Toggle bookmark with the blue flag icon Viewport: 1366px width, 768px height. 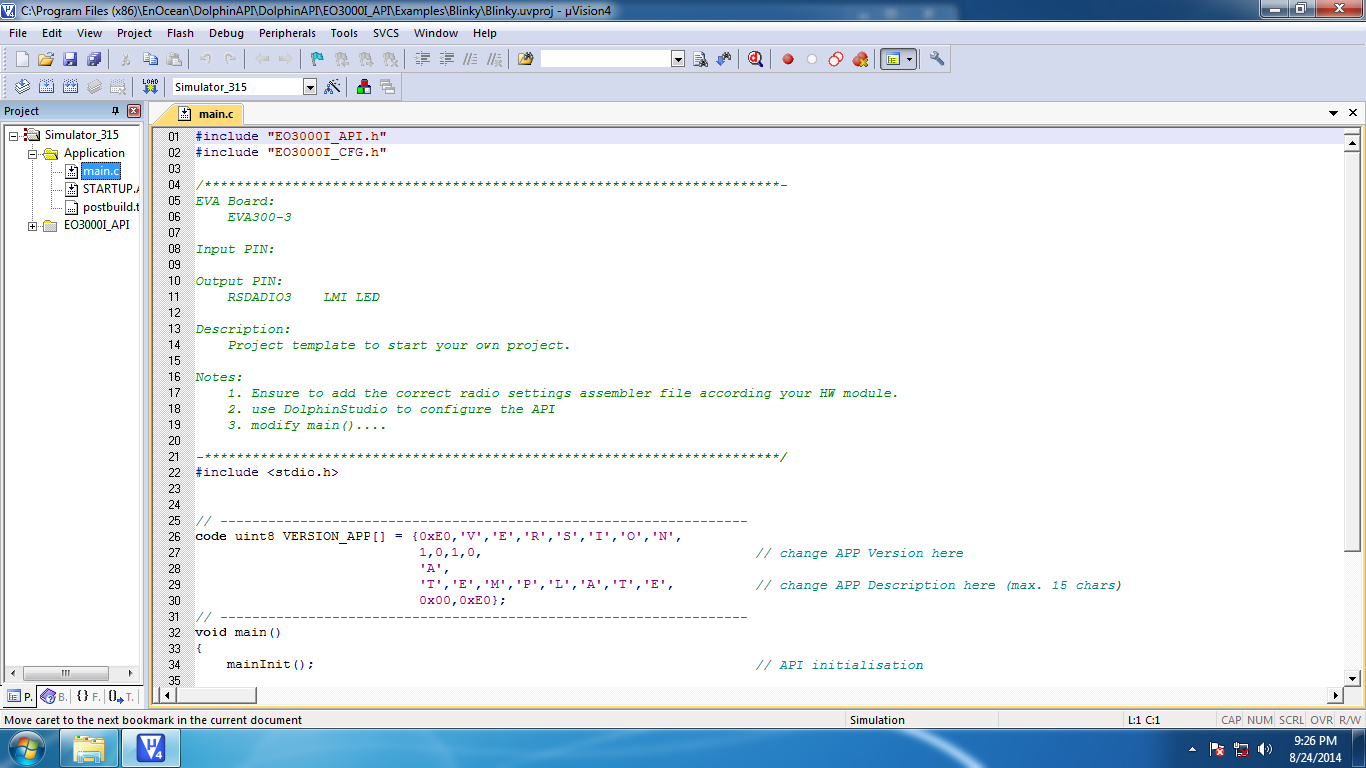[x=317, y=59]
